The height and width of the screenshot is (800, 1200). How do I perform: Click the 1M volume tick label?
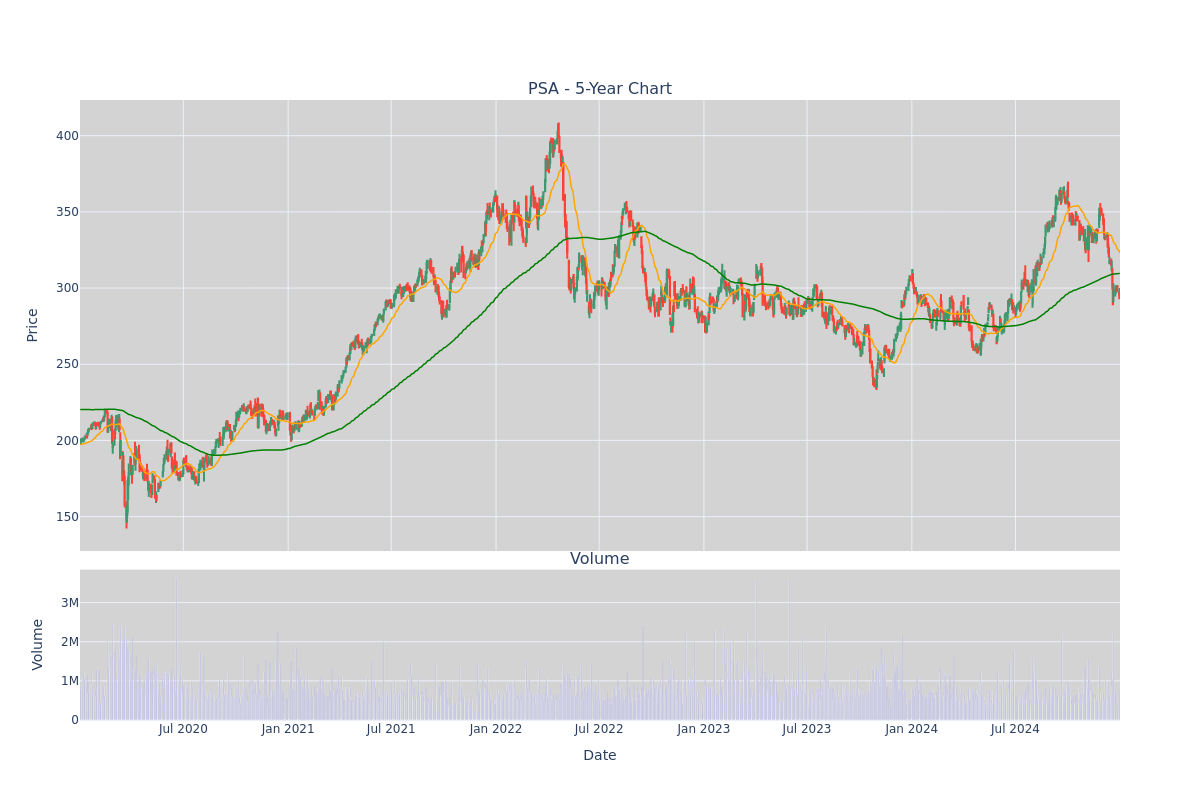tap(70, 681)
